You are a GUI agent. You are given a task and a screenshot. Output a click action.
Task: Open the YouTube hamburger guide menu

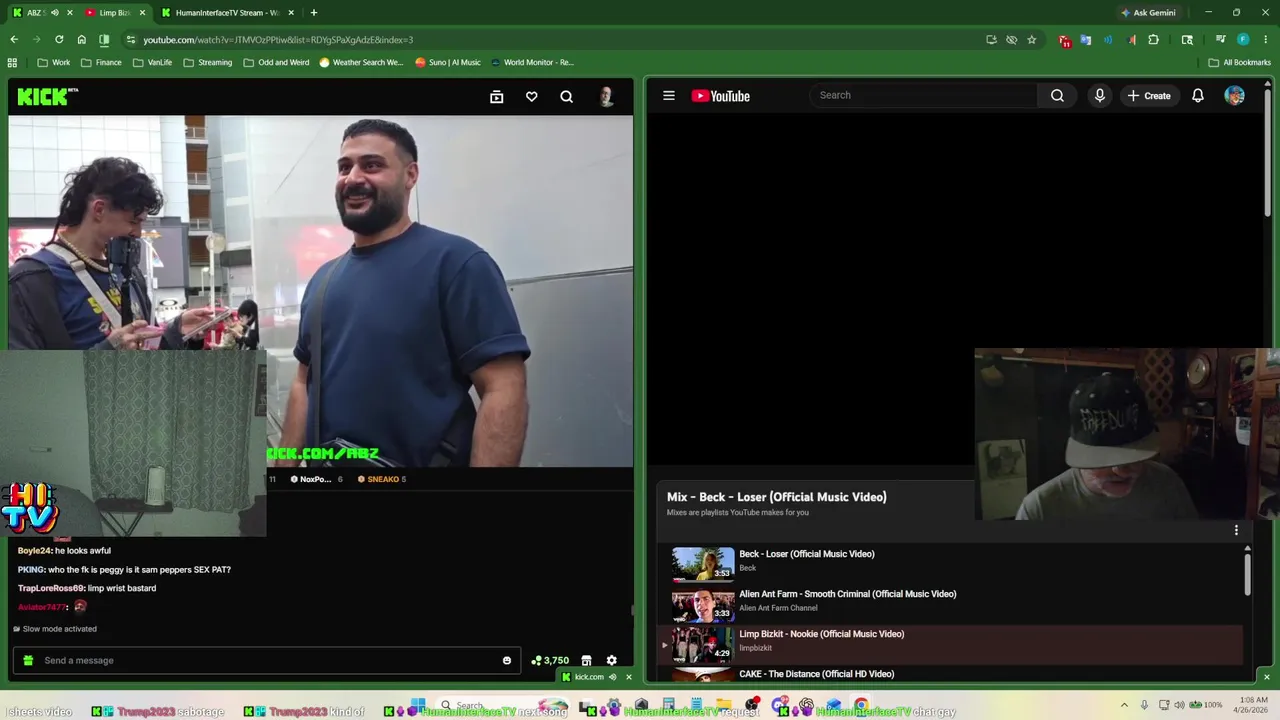pos(669,96)
